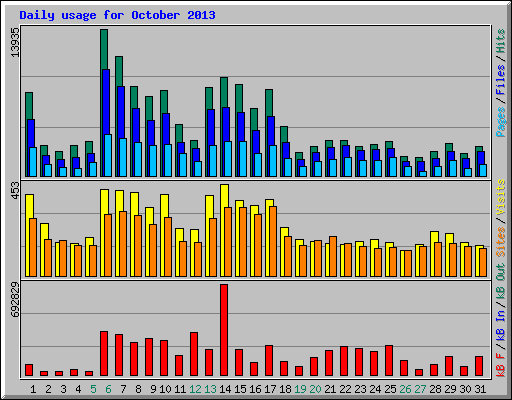Click day 10 on the x-axis
The height and width of the screenshot is (400, 512).
click(165, 389)
